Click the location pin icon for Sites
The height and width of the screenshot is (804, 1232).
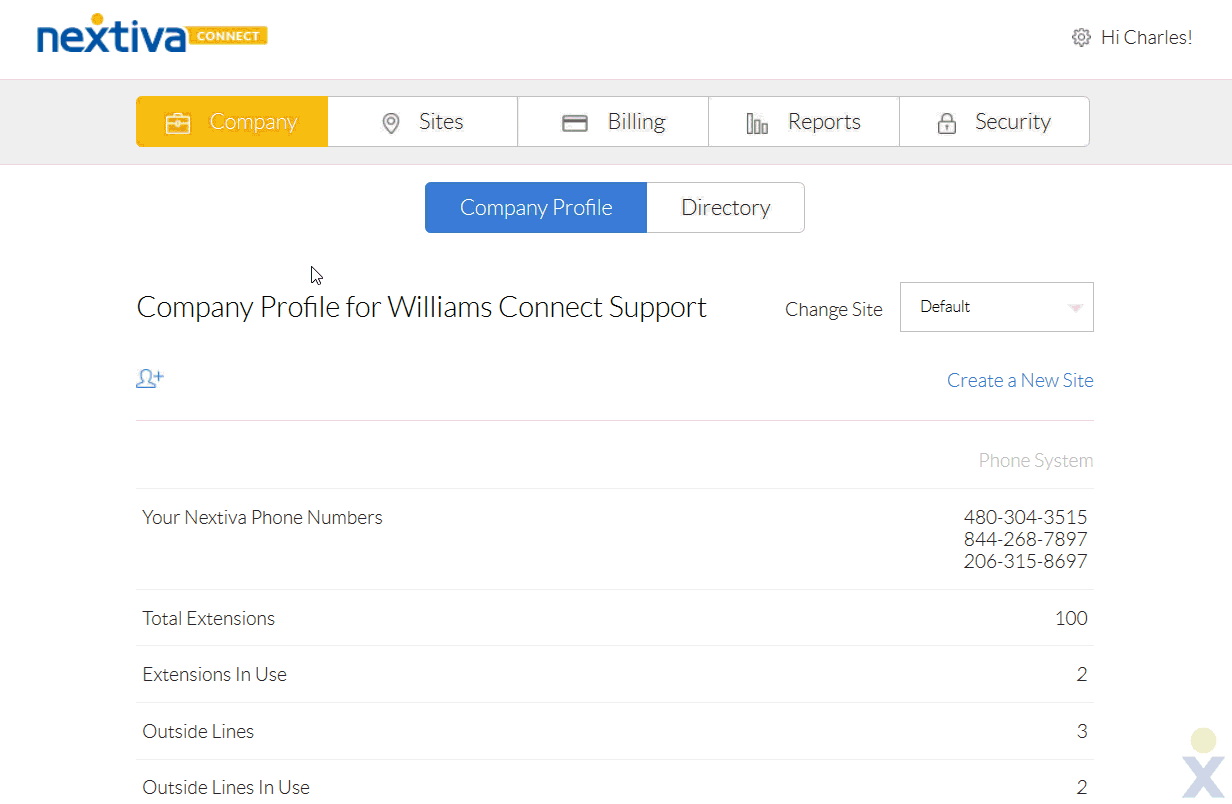[x=390, y=122]
